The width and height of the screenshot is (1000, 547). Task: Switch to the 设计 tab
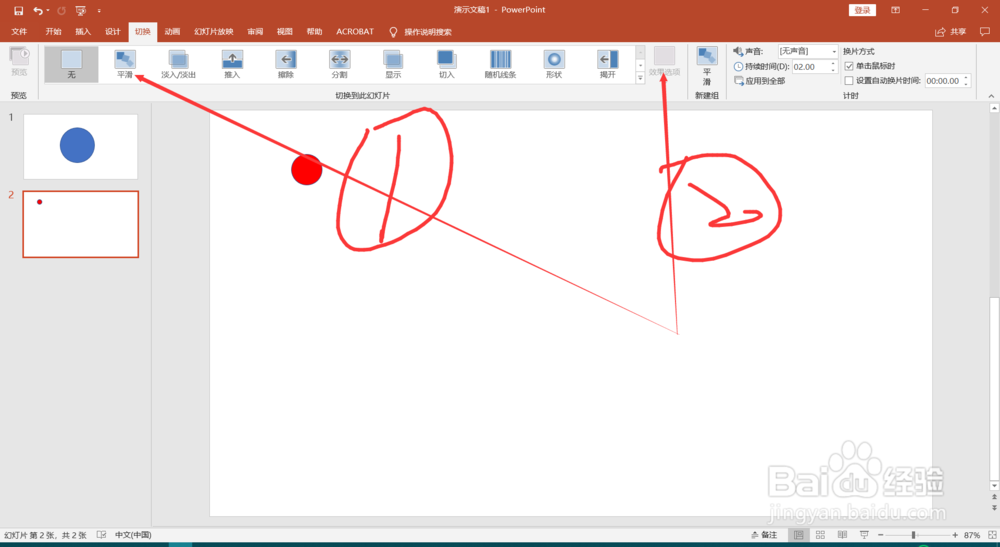[x=112, y=31]
